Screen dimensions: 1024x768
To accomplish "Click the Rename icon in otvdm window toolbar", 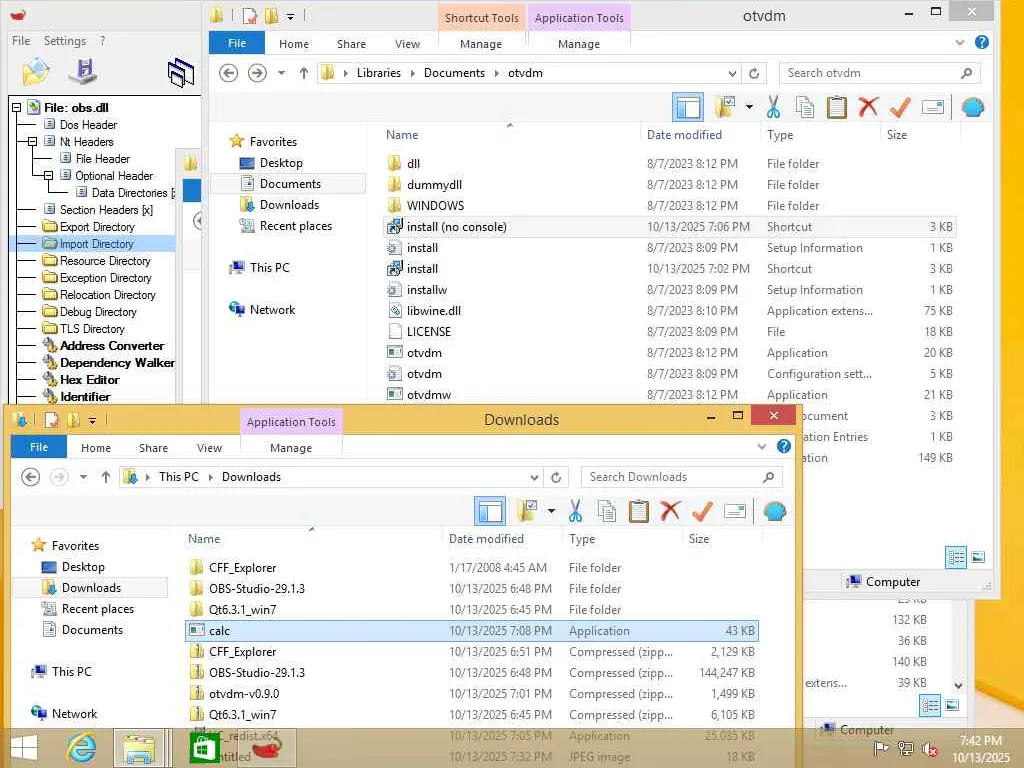I will click(933, 107).
